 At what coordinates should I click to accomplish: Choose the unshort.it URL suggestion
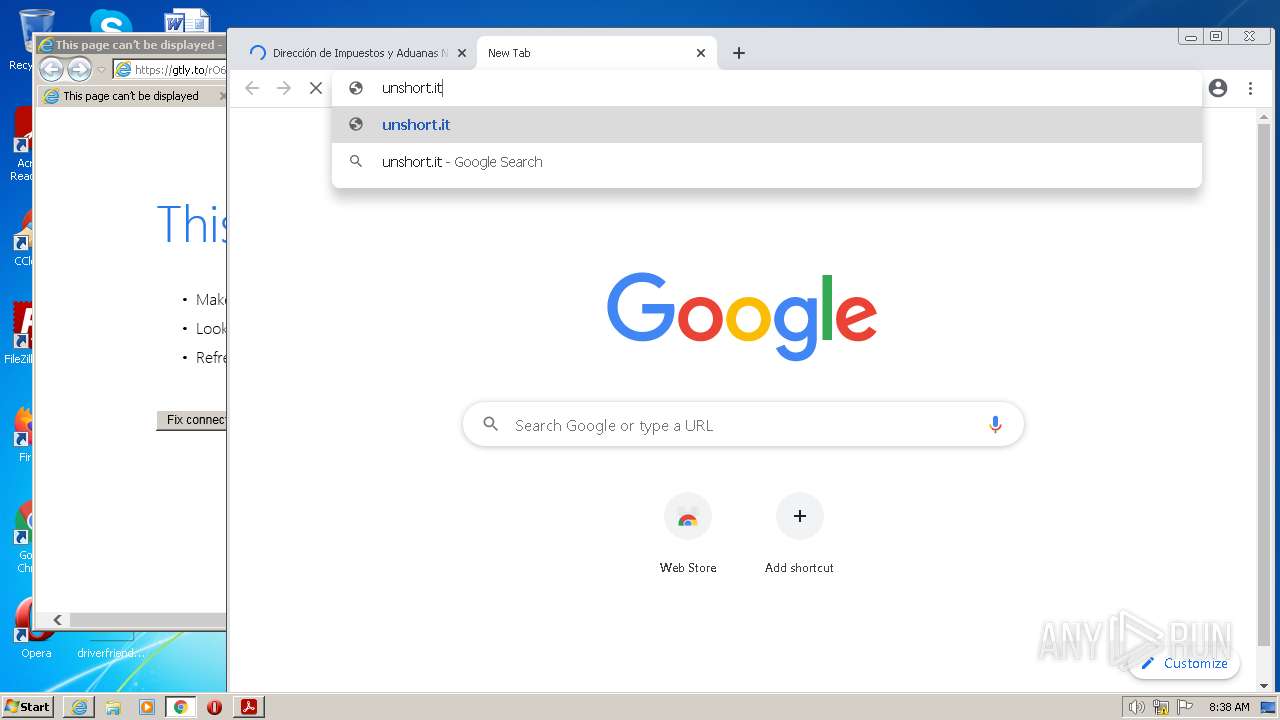[766, 125]
